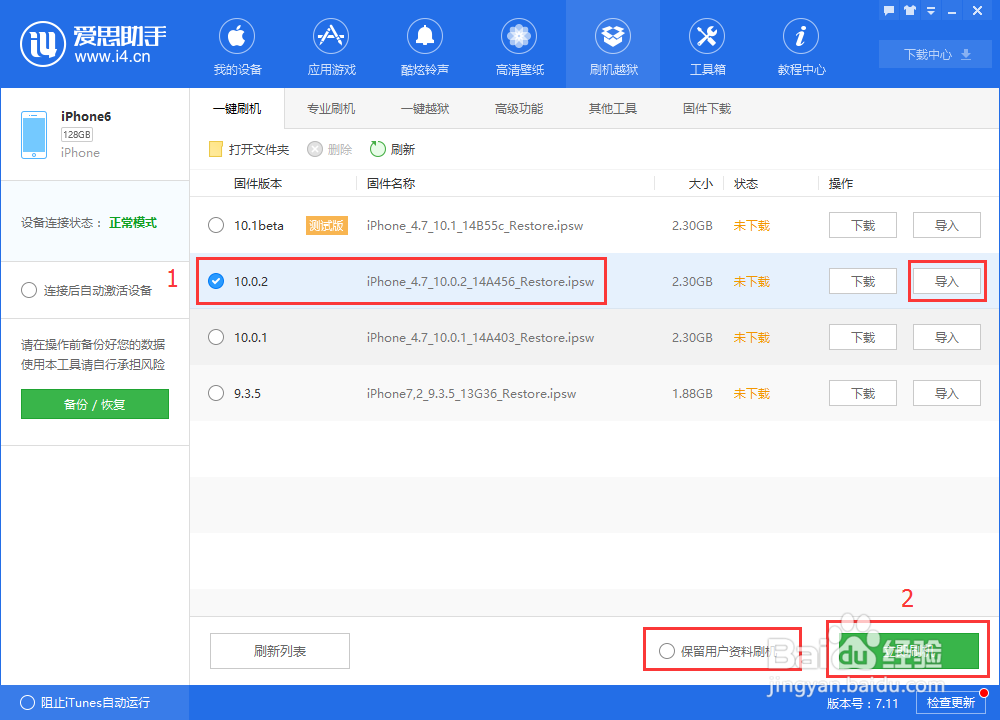Open the 下载中心 download center

tap(936, 54)
